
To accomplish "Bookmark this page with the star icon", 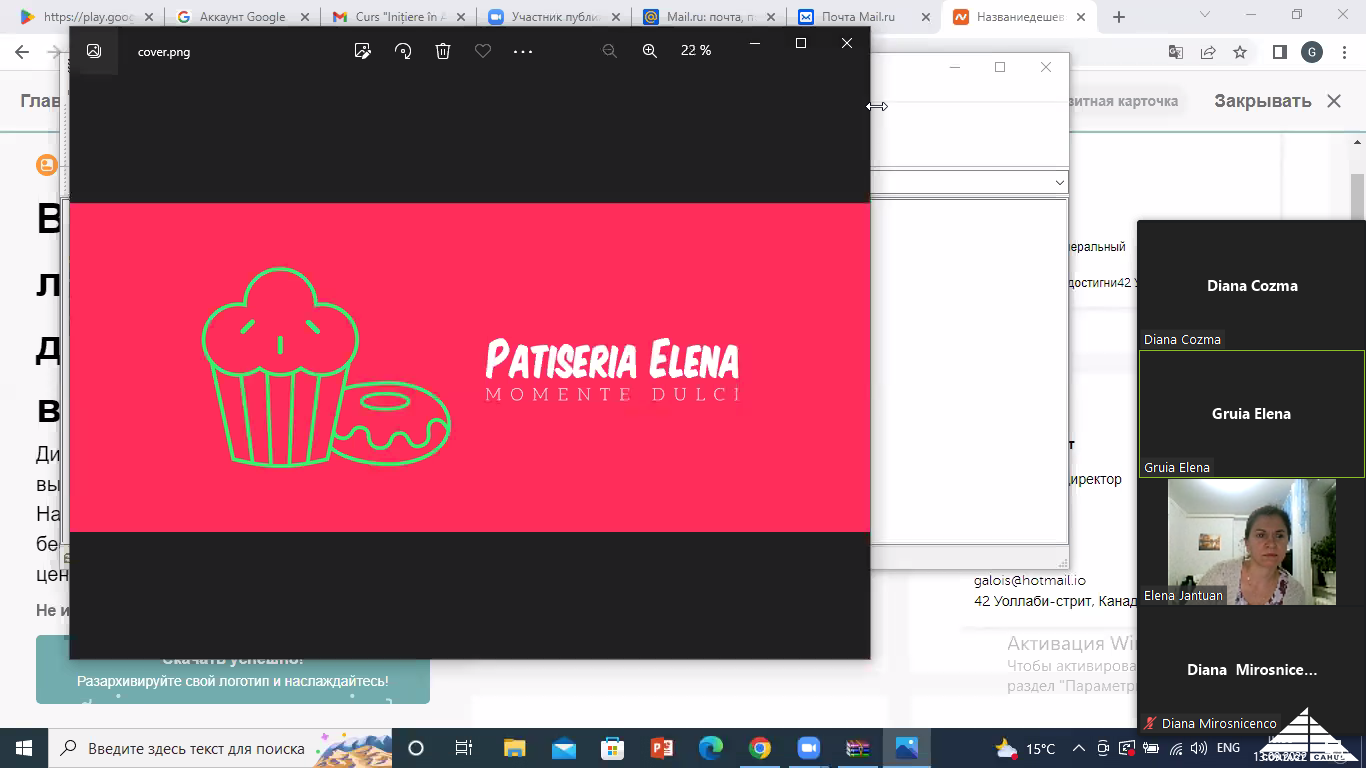I will 1240,52.
